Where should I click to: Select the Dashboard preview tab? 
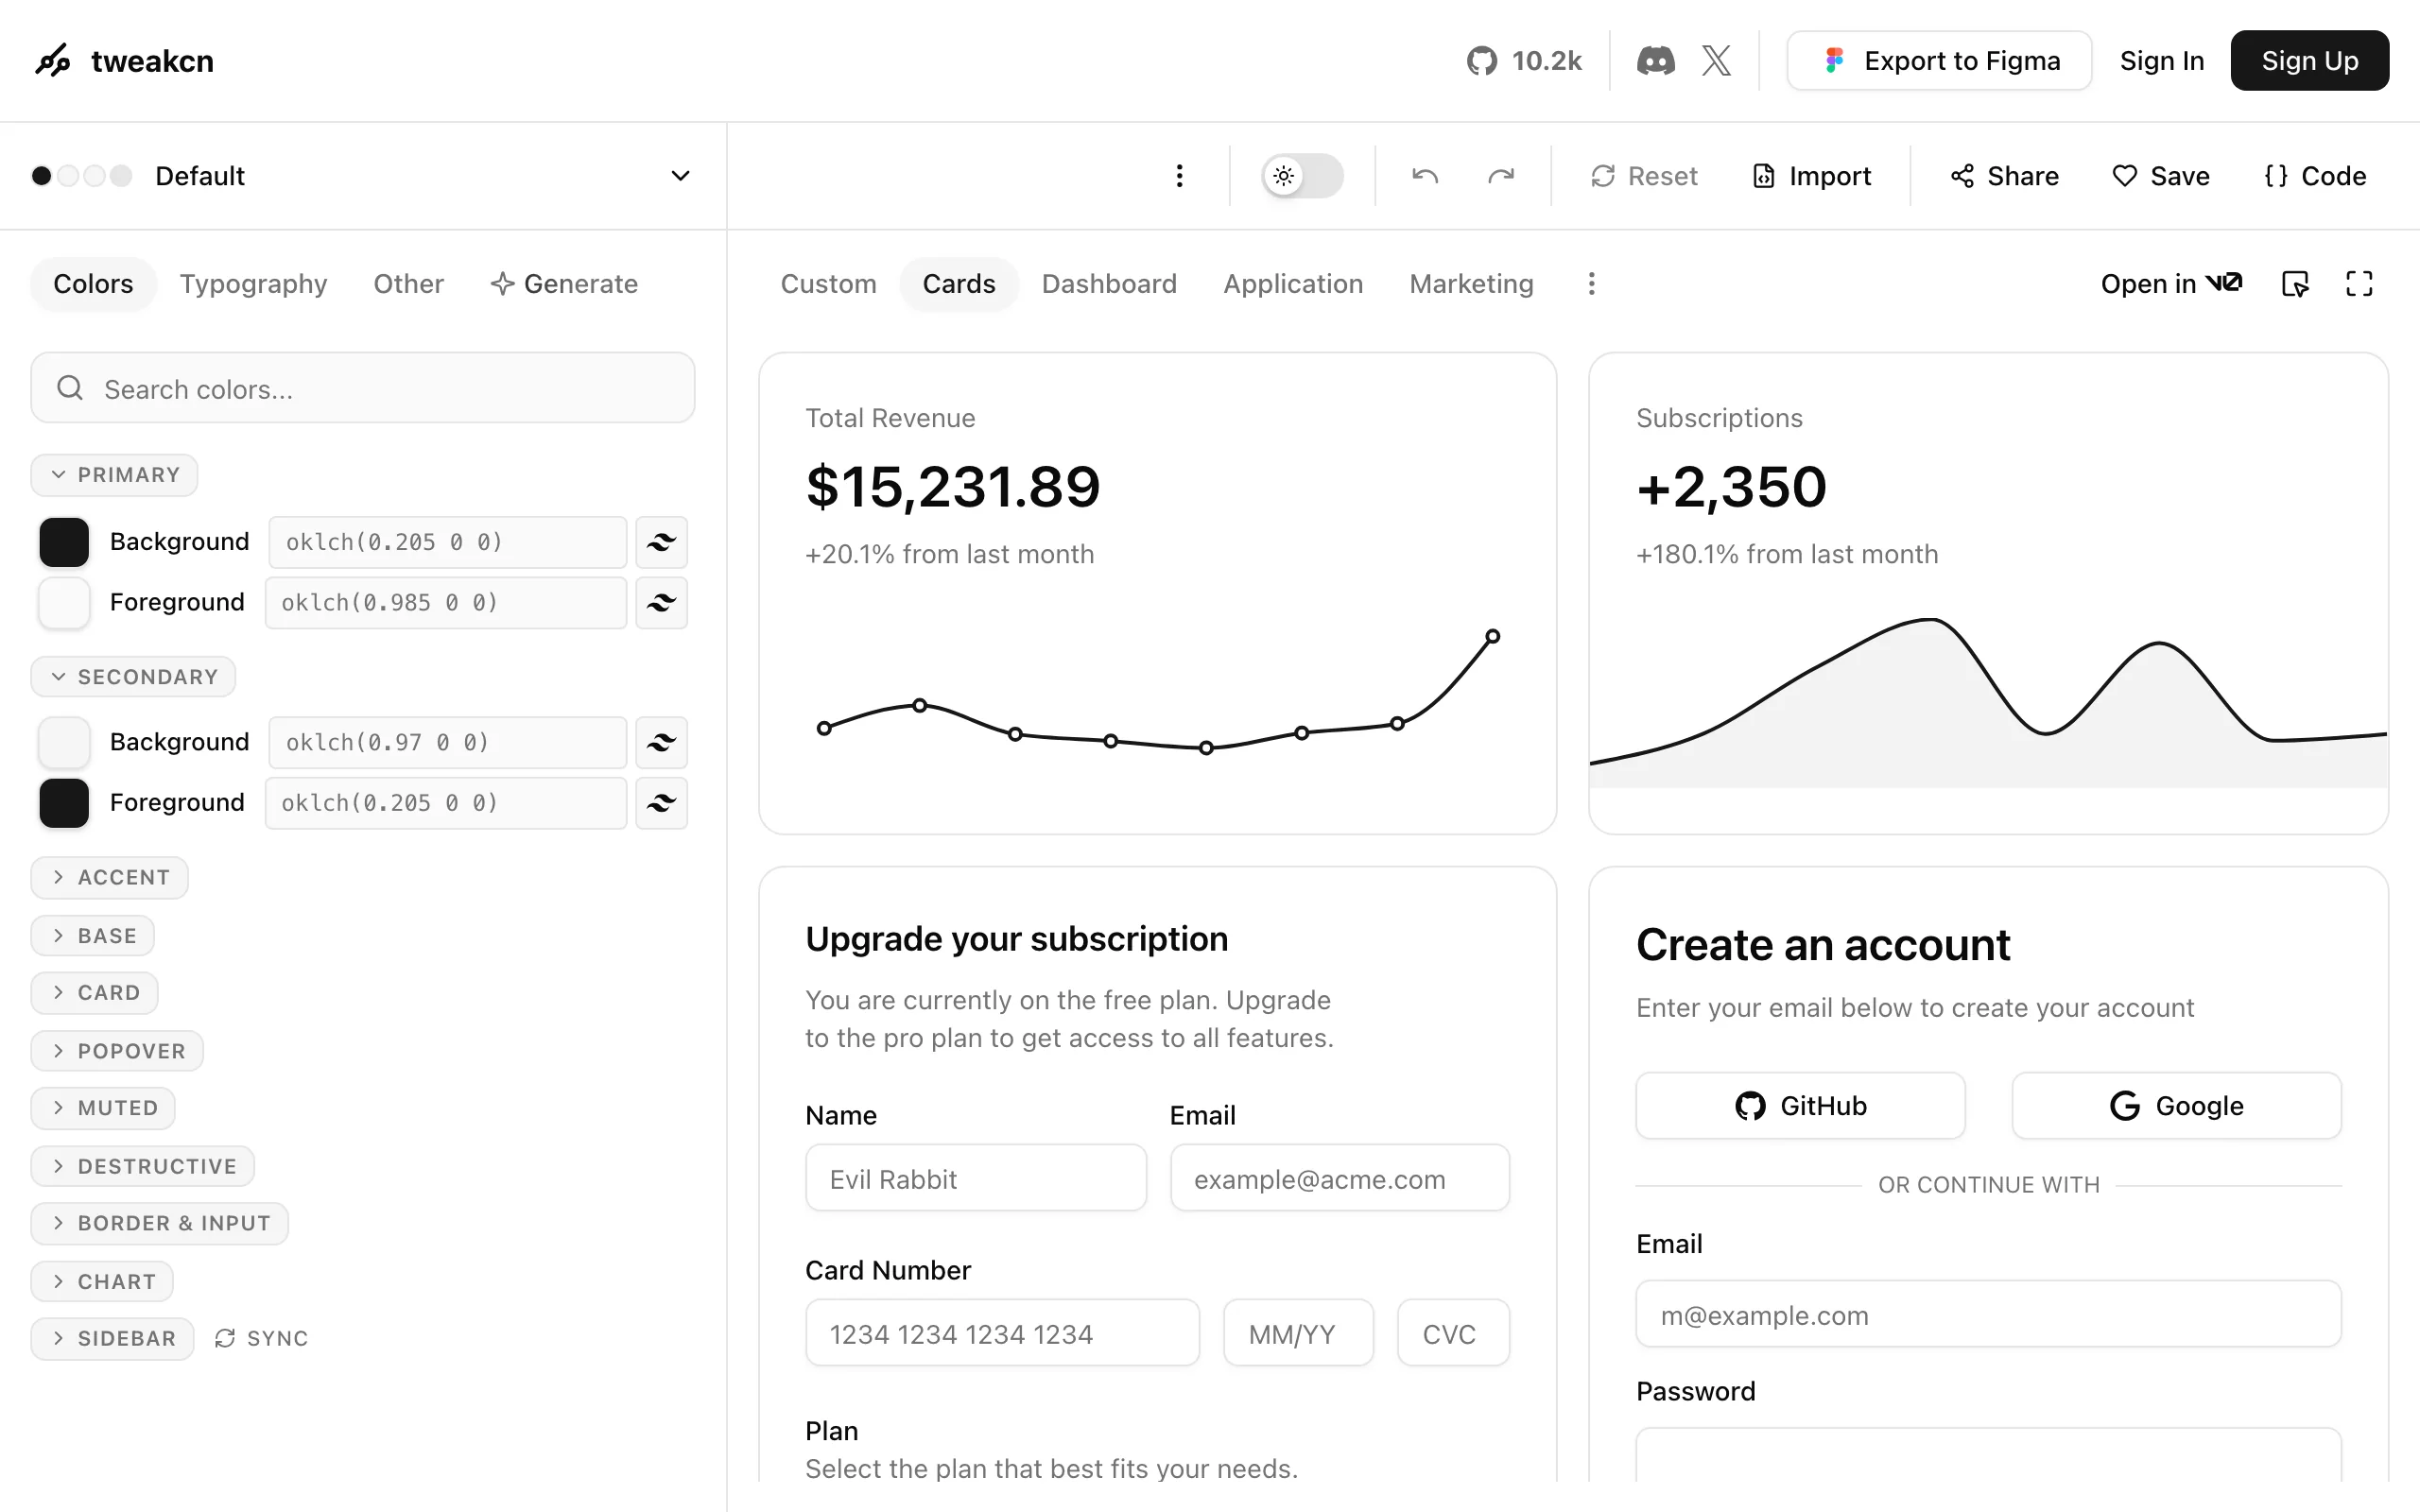pyautogui.click(x=1109, y=284)
